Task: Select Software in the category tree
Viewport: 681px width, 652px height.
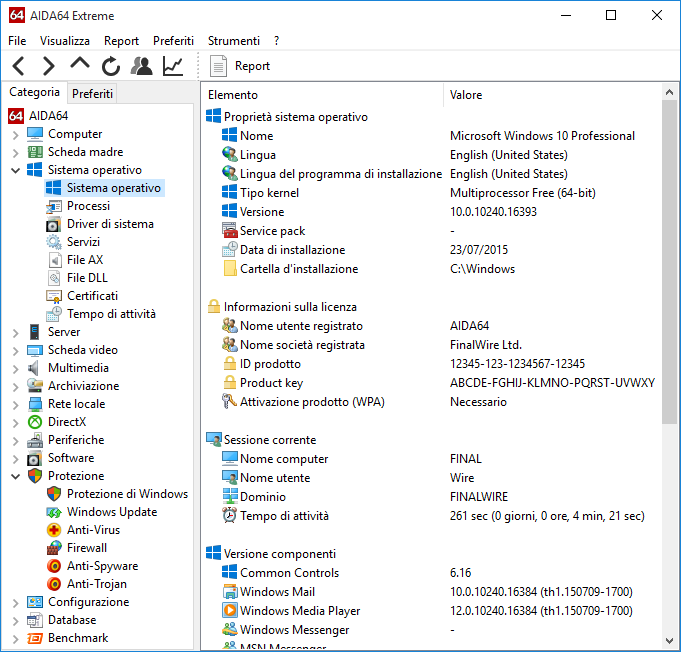Action: pyautogui.click(x=71, y=458)
